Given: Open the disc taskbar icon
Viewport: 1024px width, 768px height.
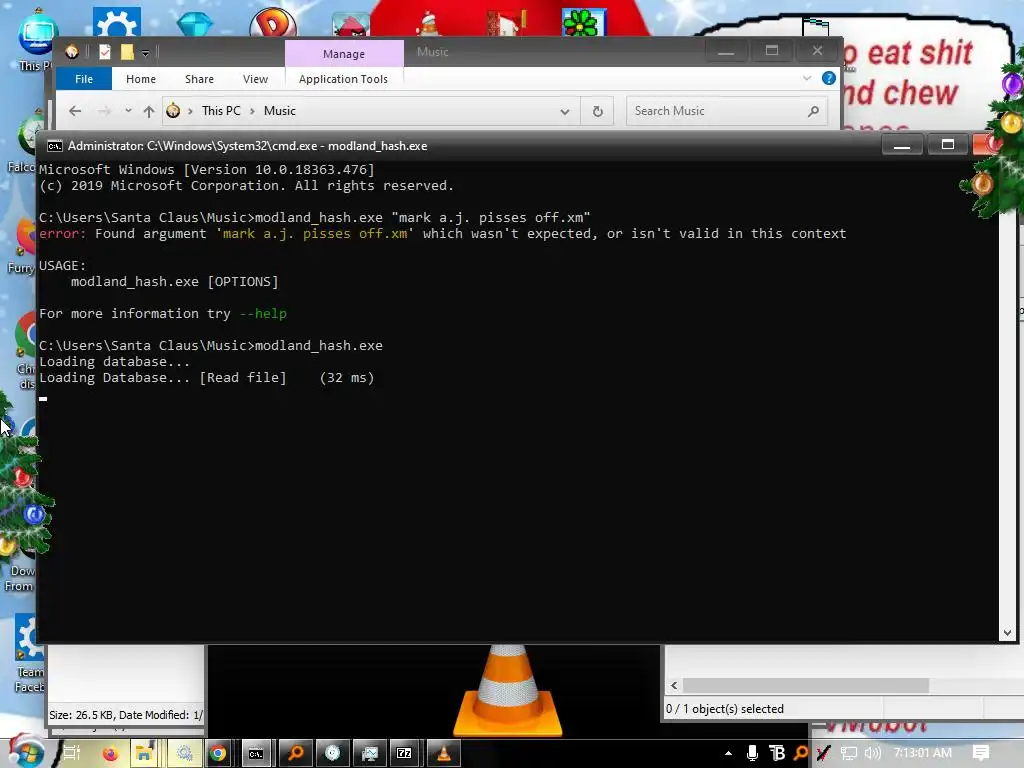Looking at the screenshot, I should [332, 754].
